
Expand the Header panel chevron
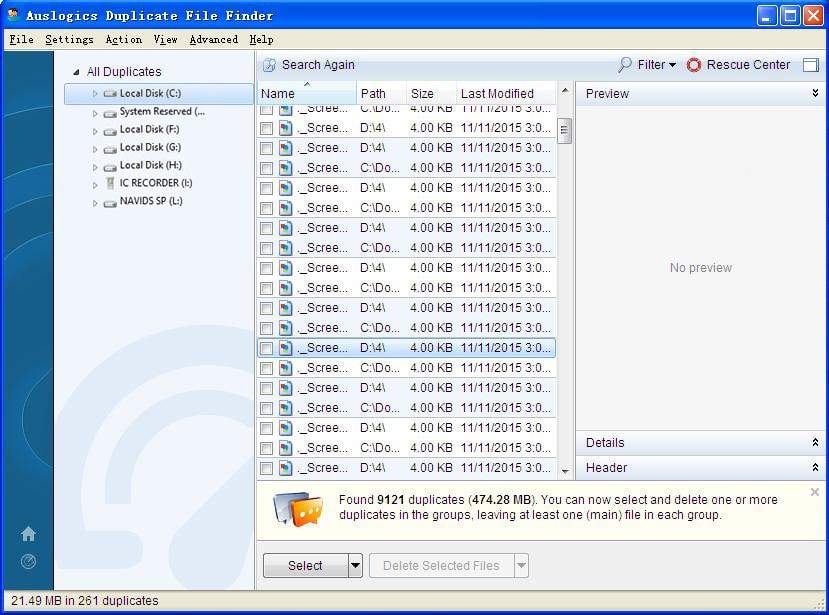[x=815, y=467]
